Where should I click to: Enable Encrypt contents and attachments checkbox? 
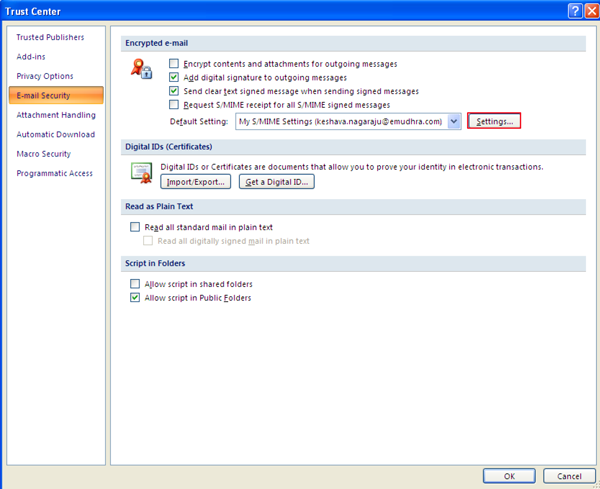coord(174,64)
